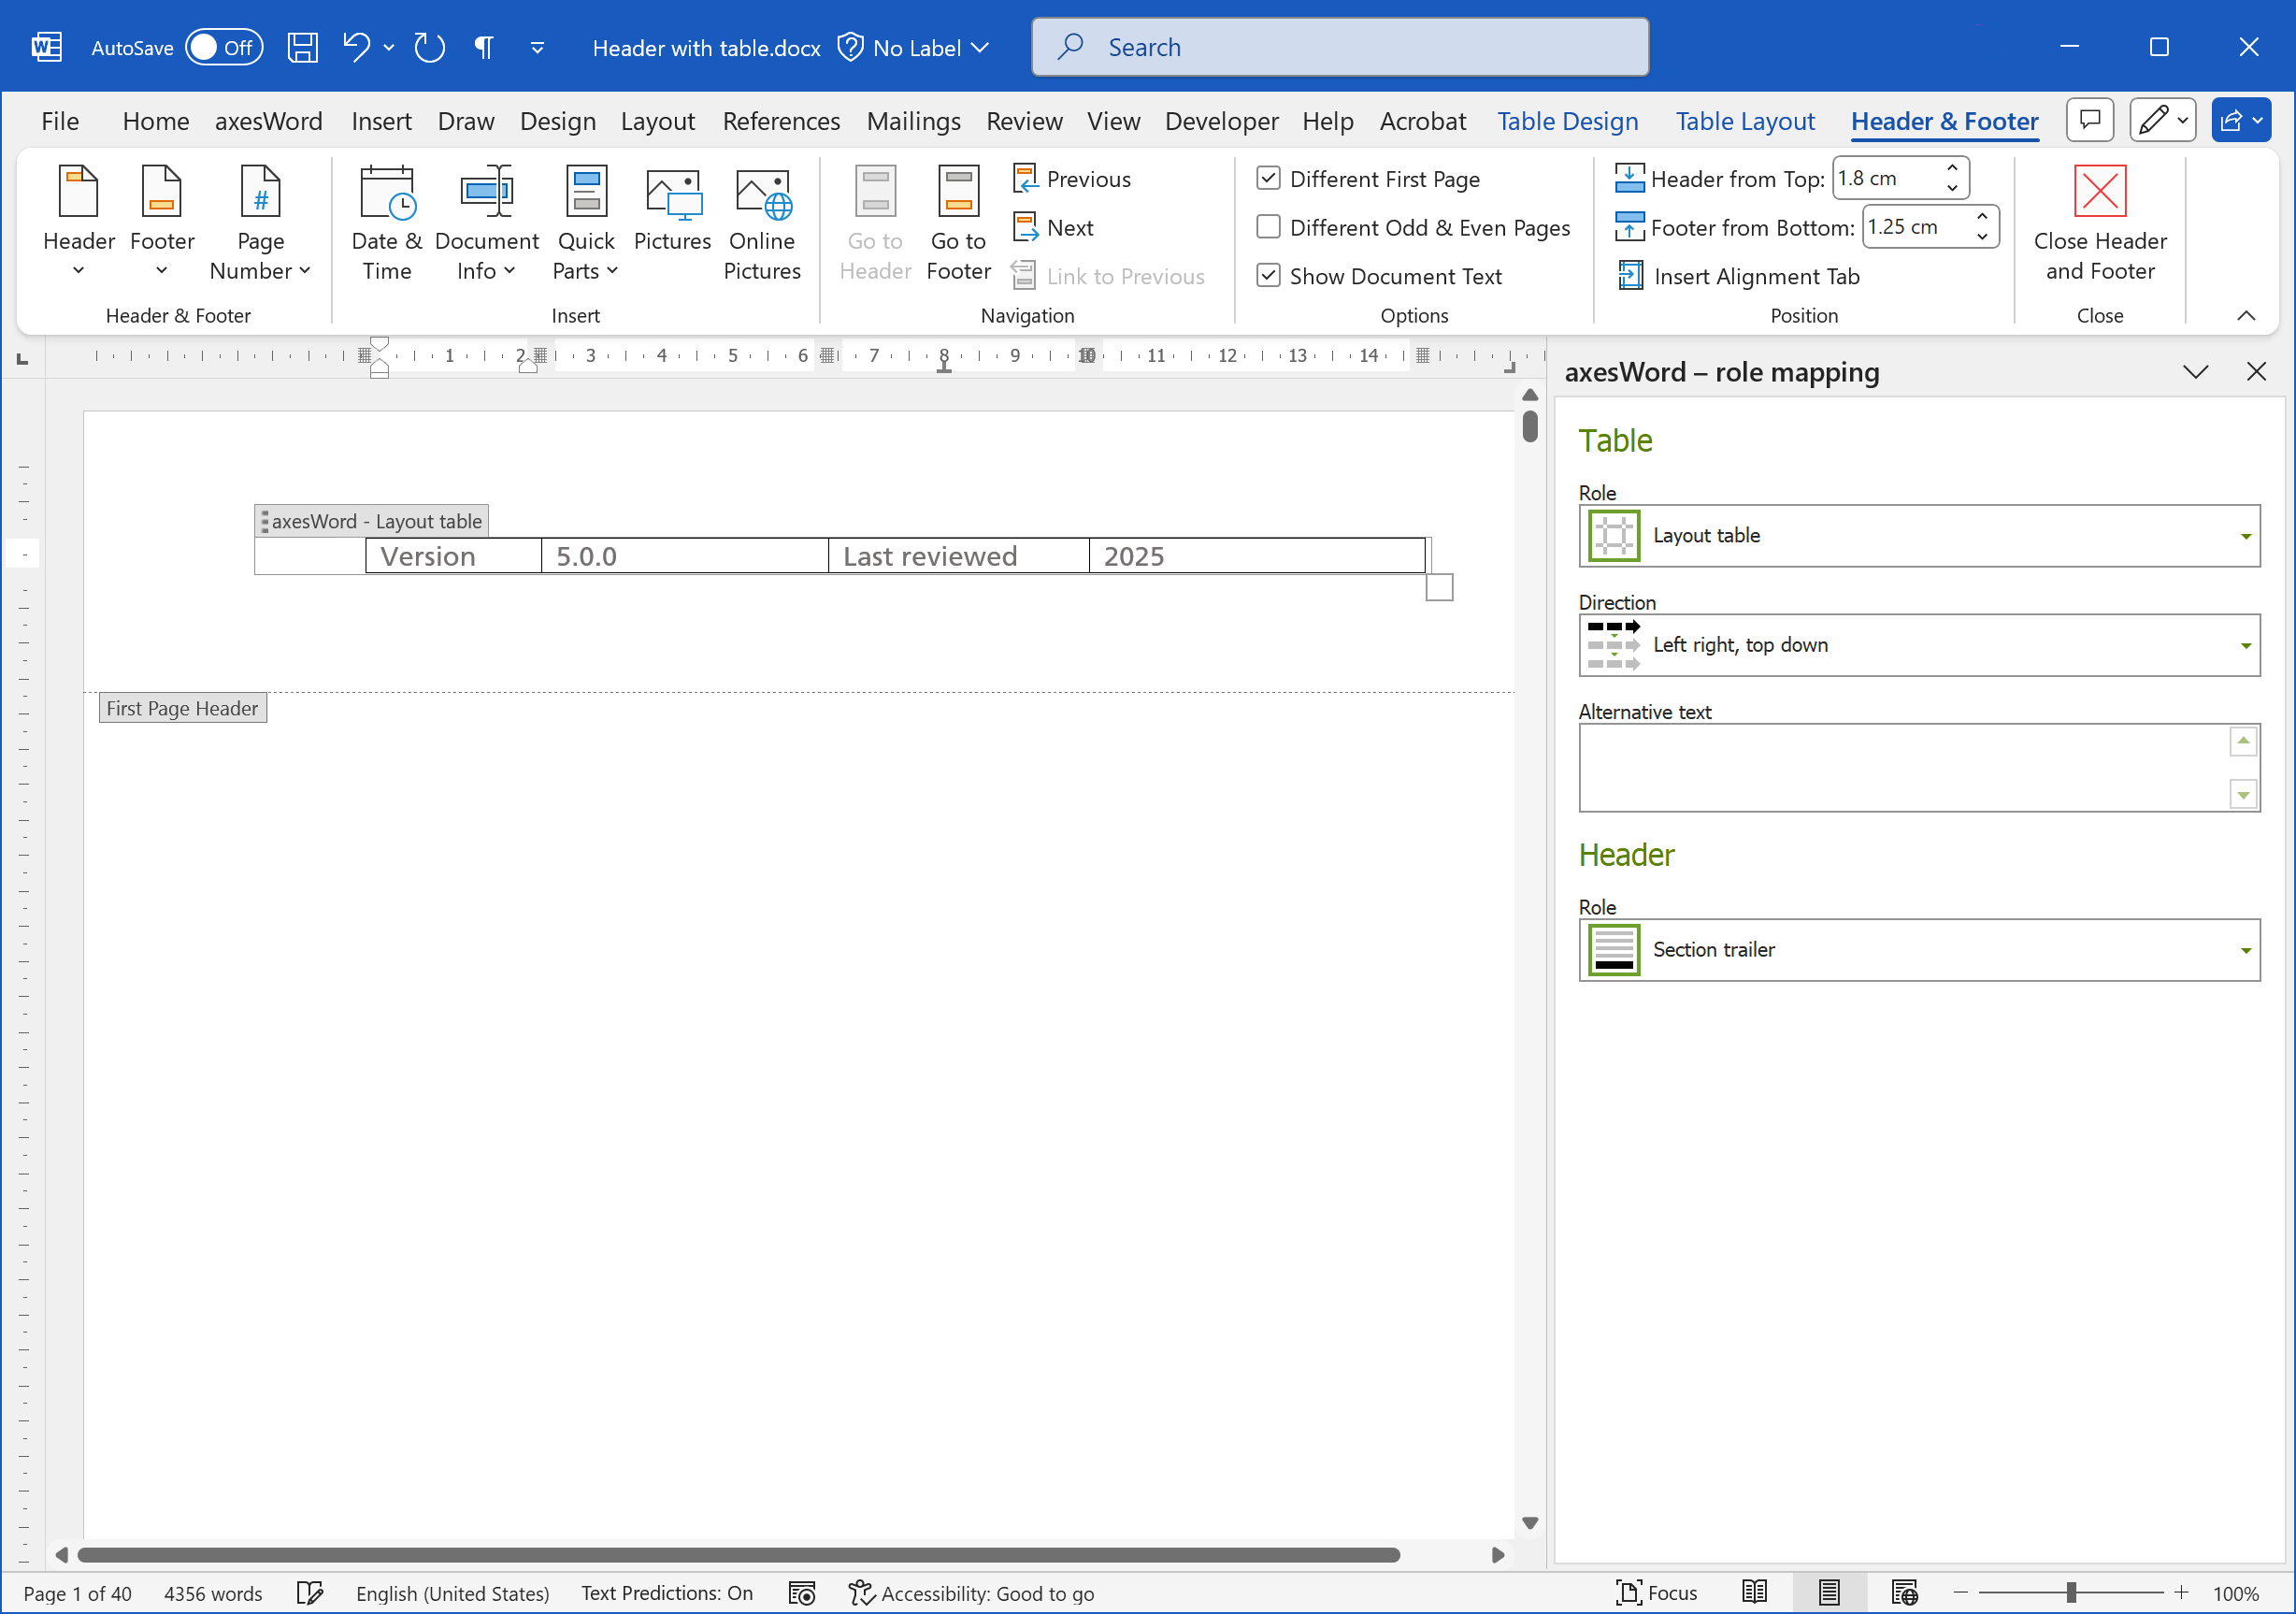Viewport: 2296px width, 1614px height.
Task: Open Header Role dropdown Section trailer
Action: point(1918,949)
